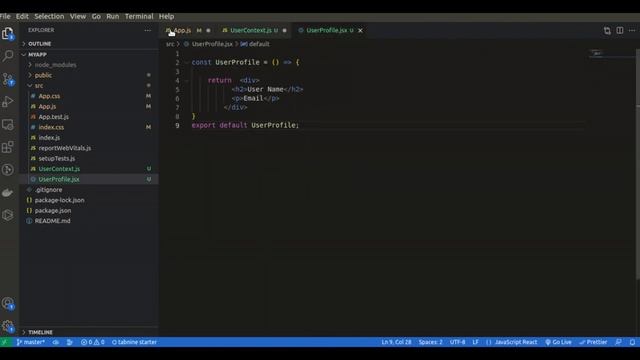Open the Search view icon
The width and height of the screenshot is (640, 360).
(x=8, y=56)
